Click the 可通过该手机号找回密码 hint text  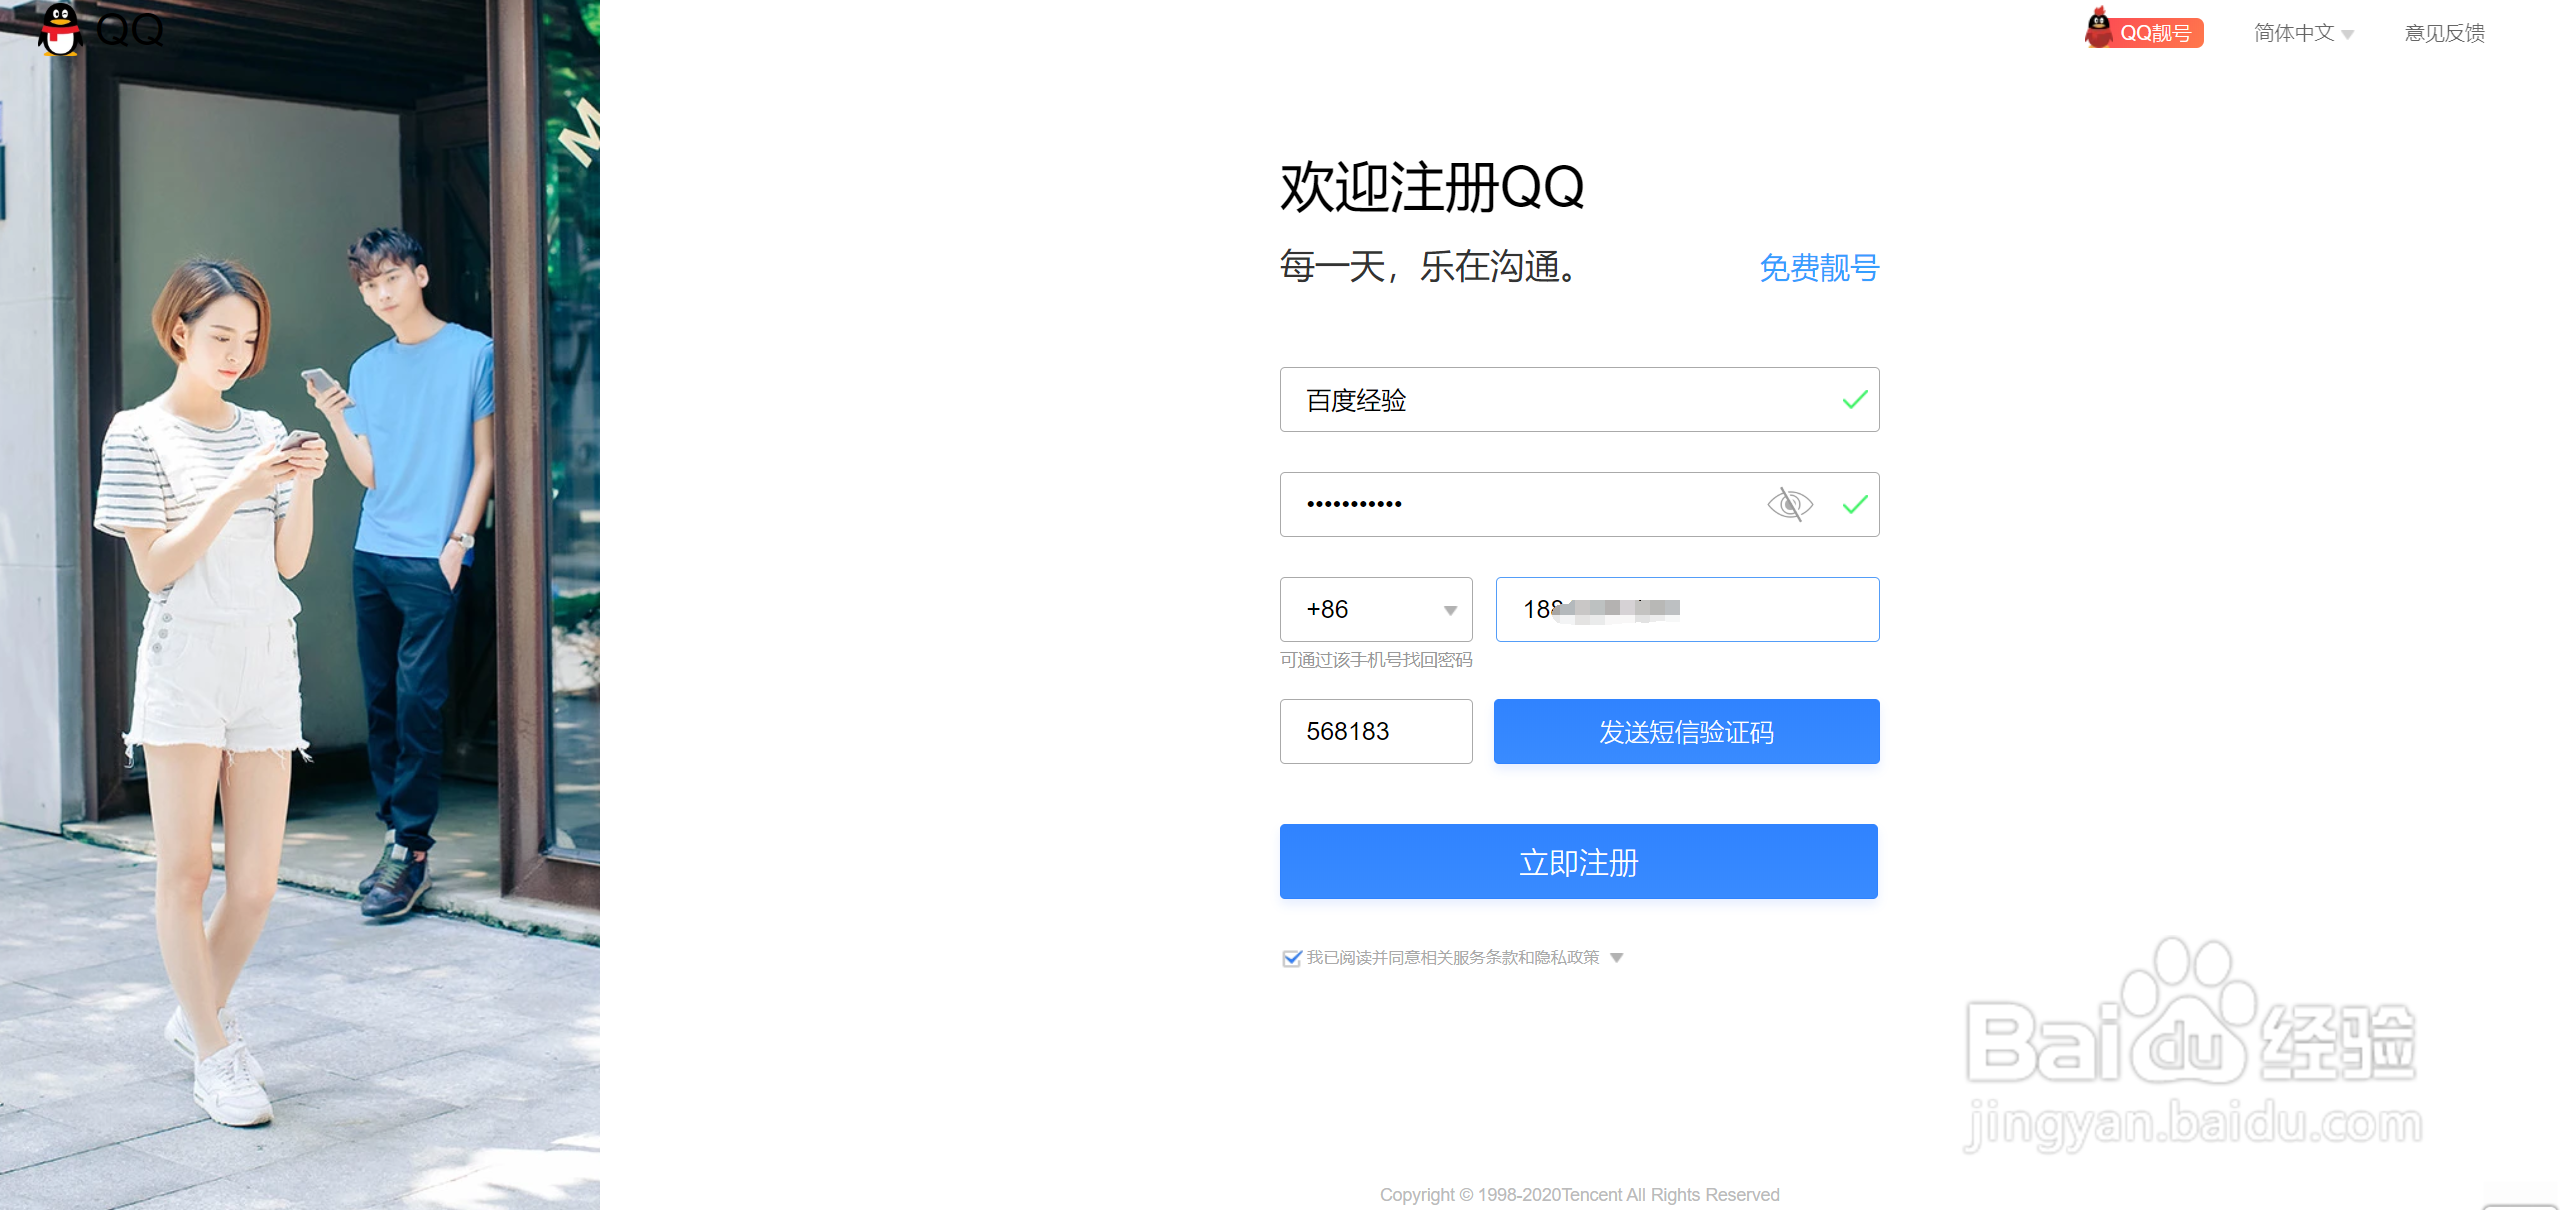[1376, 660]
